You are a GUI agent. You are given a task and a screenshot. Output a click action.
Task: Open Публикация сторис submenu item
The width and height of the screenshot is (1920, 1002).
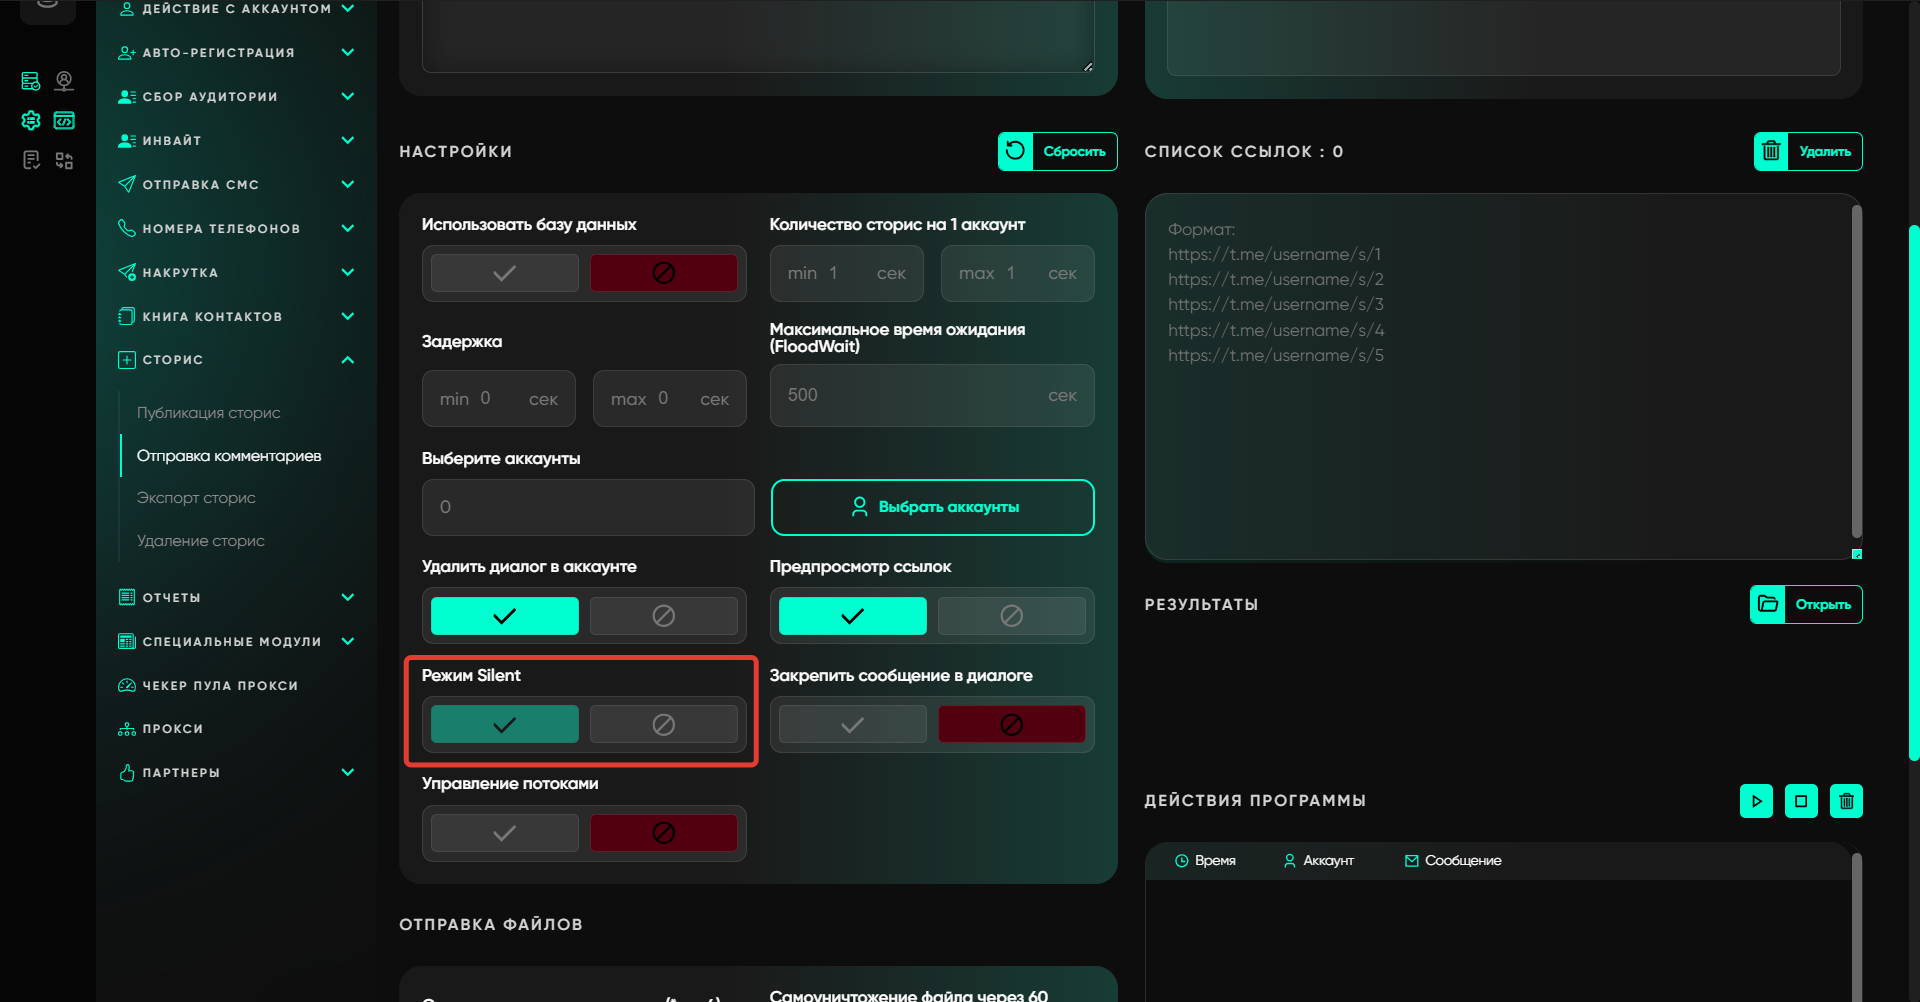(208, 413)
